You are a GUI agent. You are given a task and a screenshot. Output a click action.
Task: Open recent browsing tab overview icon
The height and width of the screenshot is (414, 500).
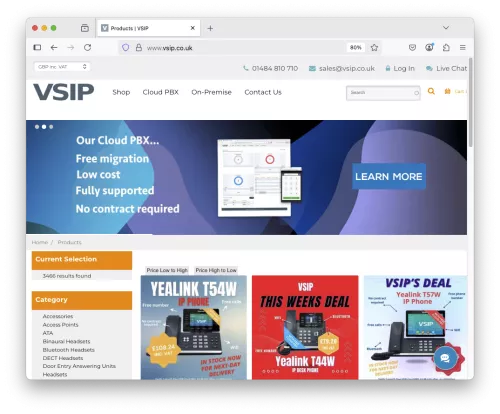85,28
